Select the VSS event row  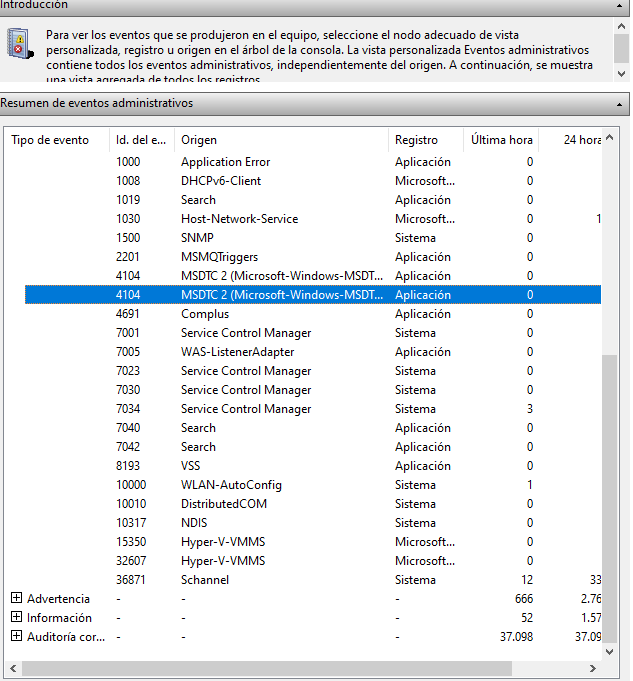coord(313,466)
